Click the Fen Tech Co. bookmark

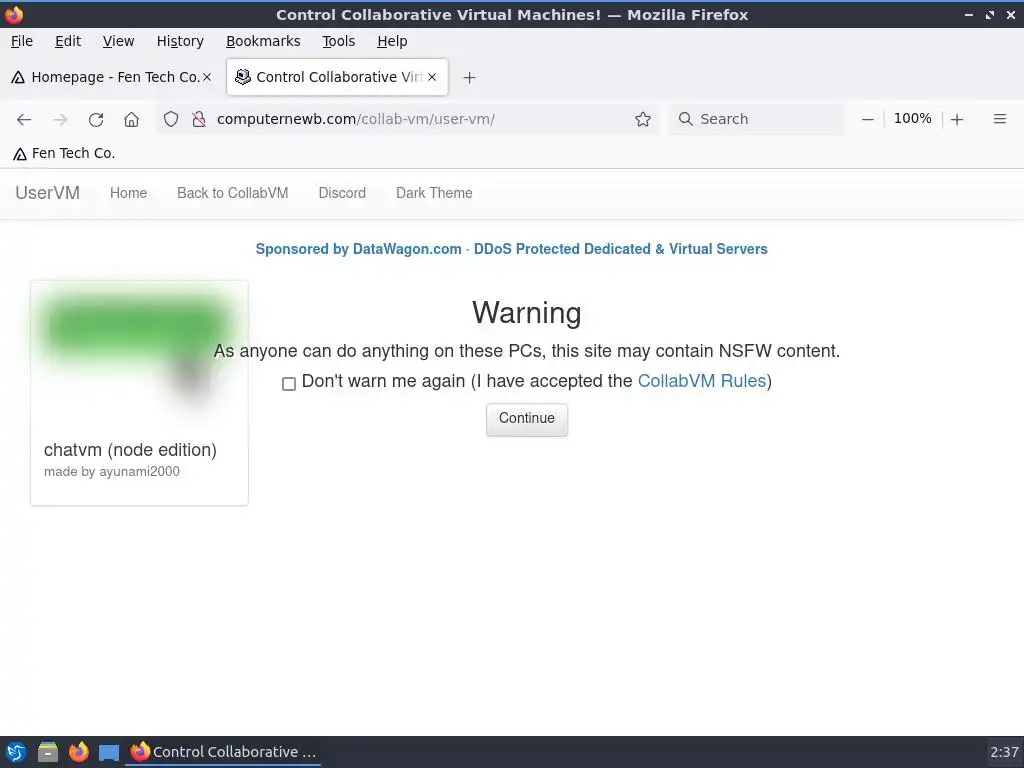[64, 153]
